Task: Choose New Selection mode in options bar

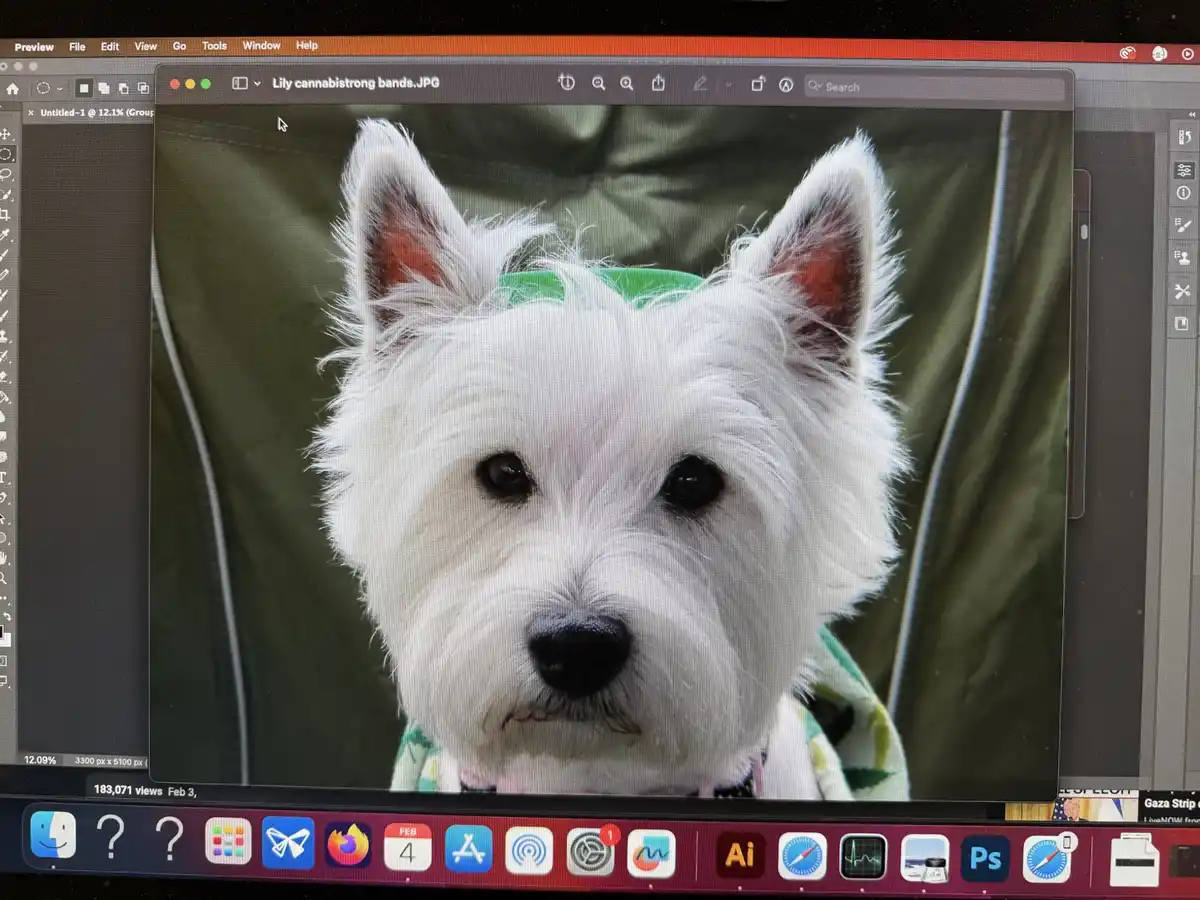Action: (84, 88)
